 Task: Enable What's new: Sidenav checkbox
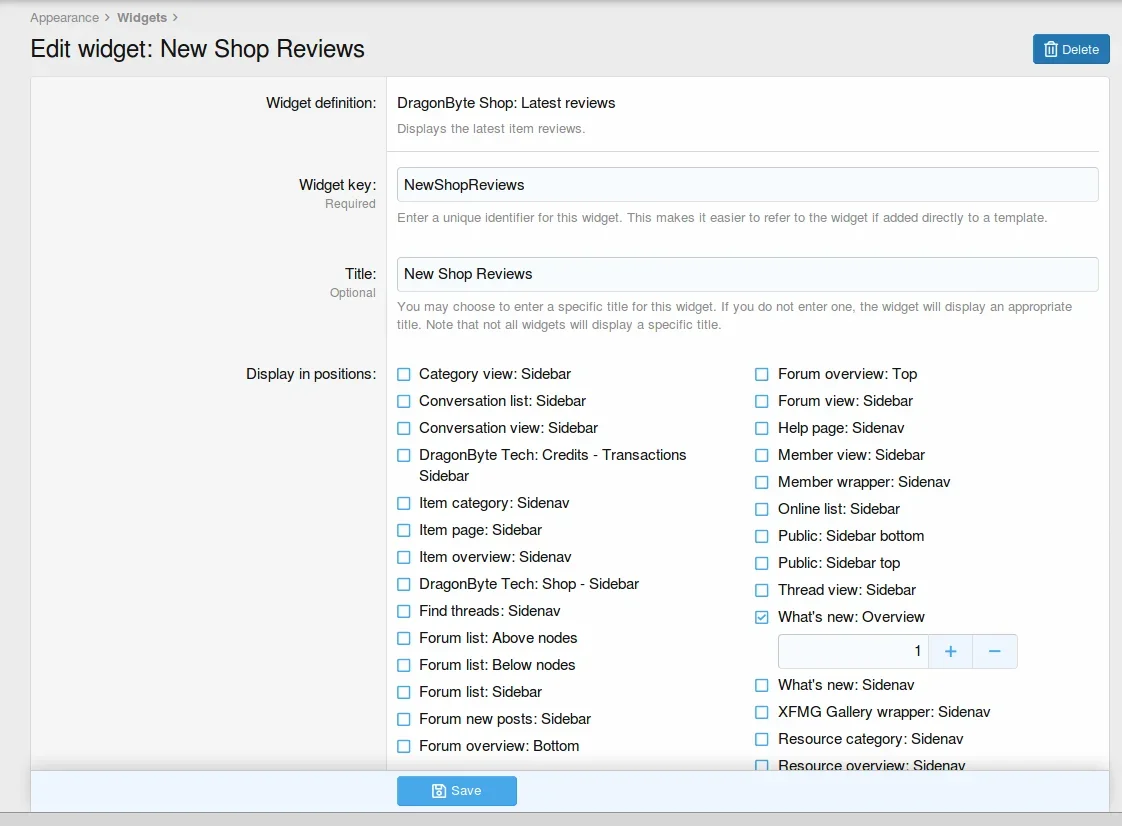pyautogui.click(x=762, y=686)
